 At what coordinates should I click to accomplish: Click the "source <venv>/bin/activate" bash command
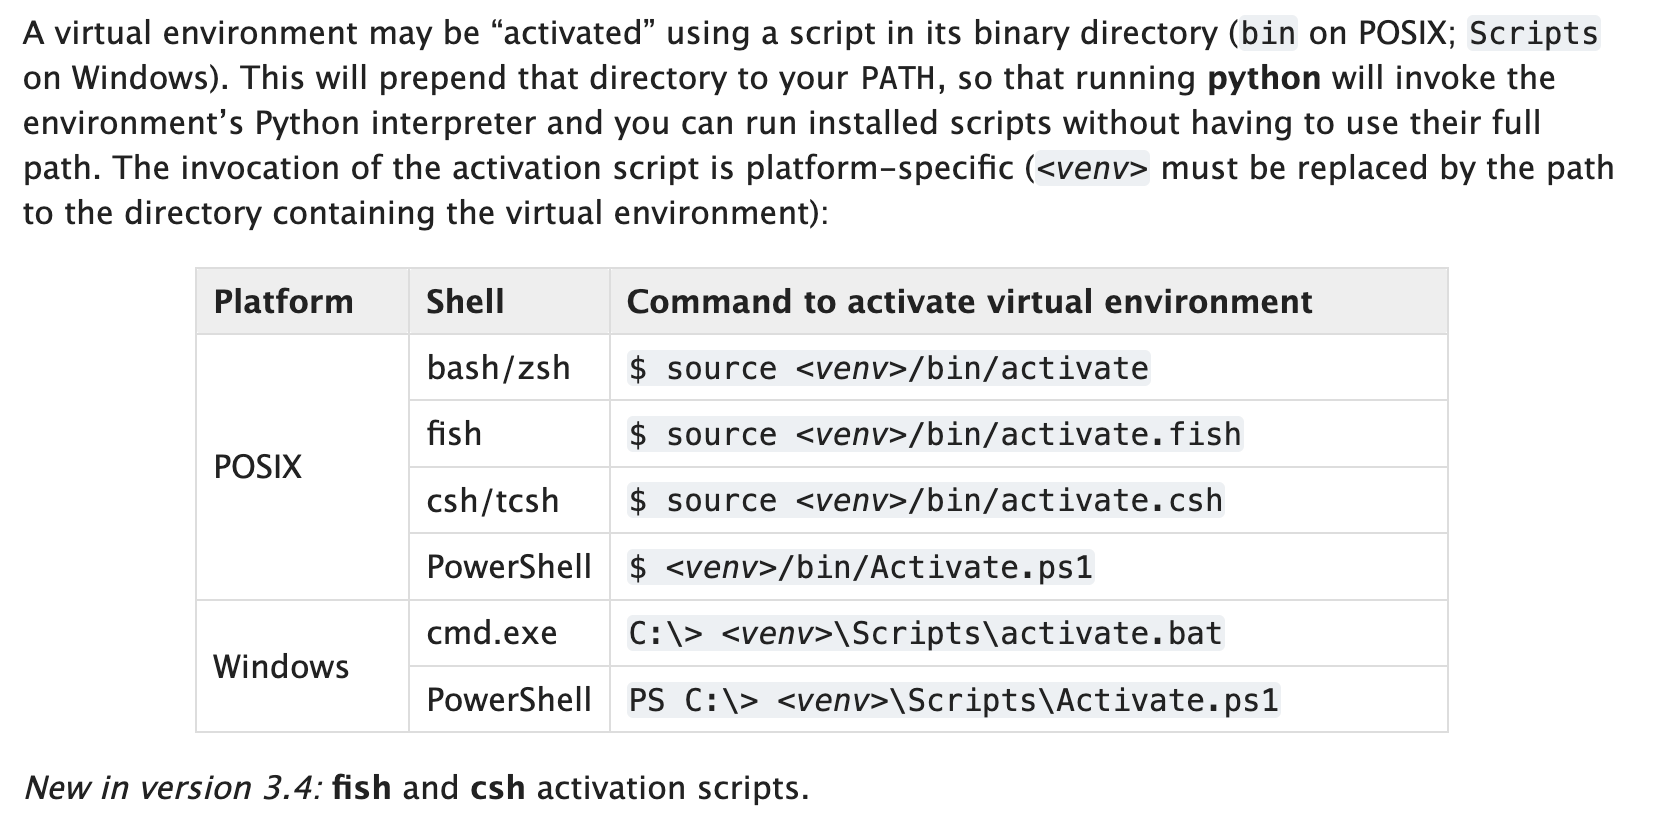[x=888, y=368]
